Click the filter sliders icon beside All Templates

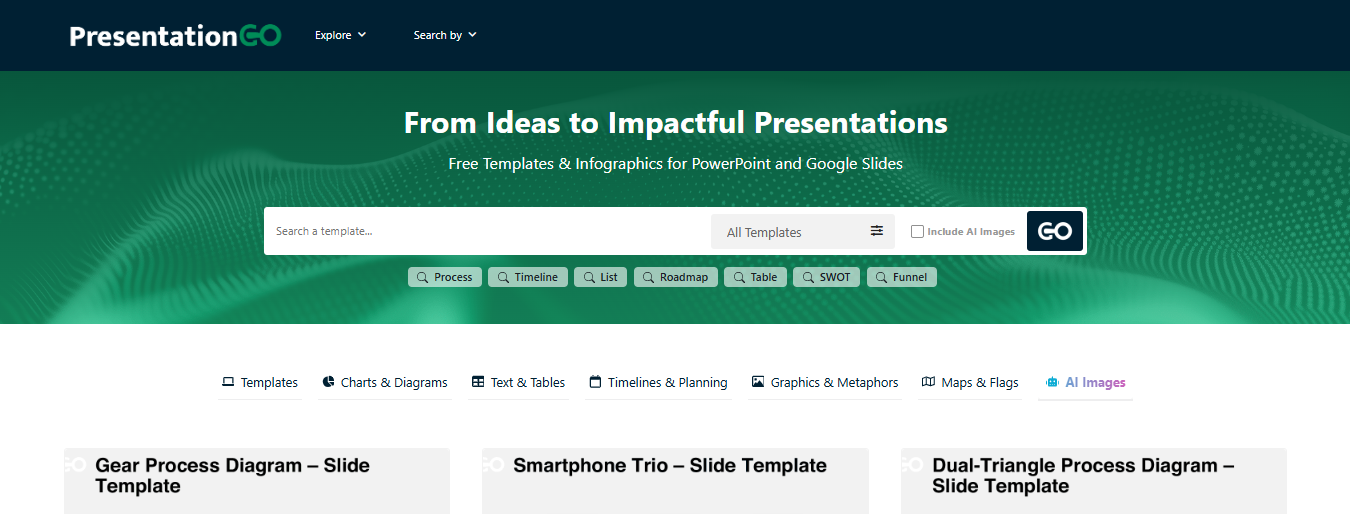pyautogui.click(x=877, y=231)
